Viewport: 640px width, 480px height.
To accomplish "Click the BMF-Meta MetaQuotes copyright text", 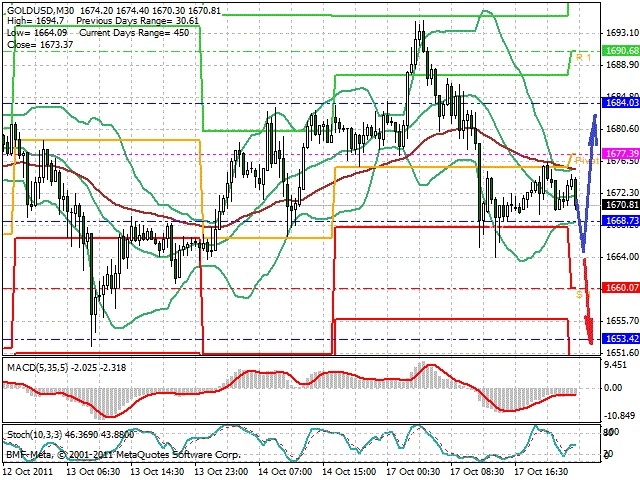I will pyautogui.click(x=123, y=454).
